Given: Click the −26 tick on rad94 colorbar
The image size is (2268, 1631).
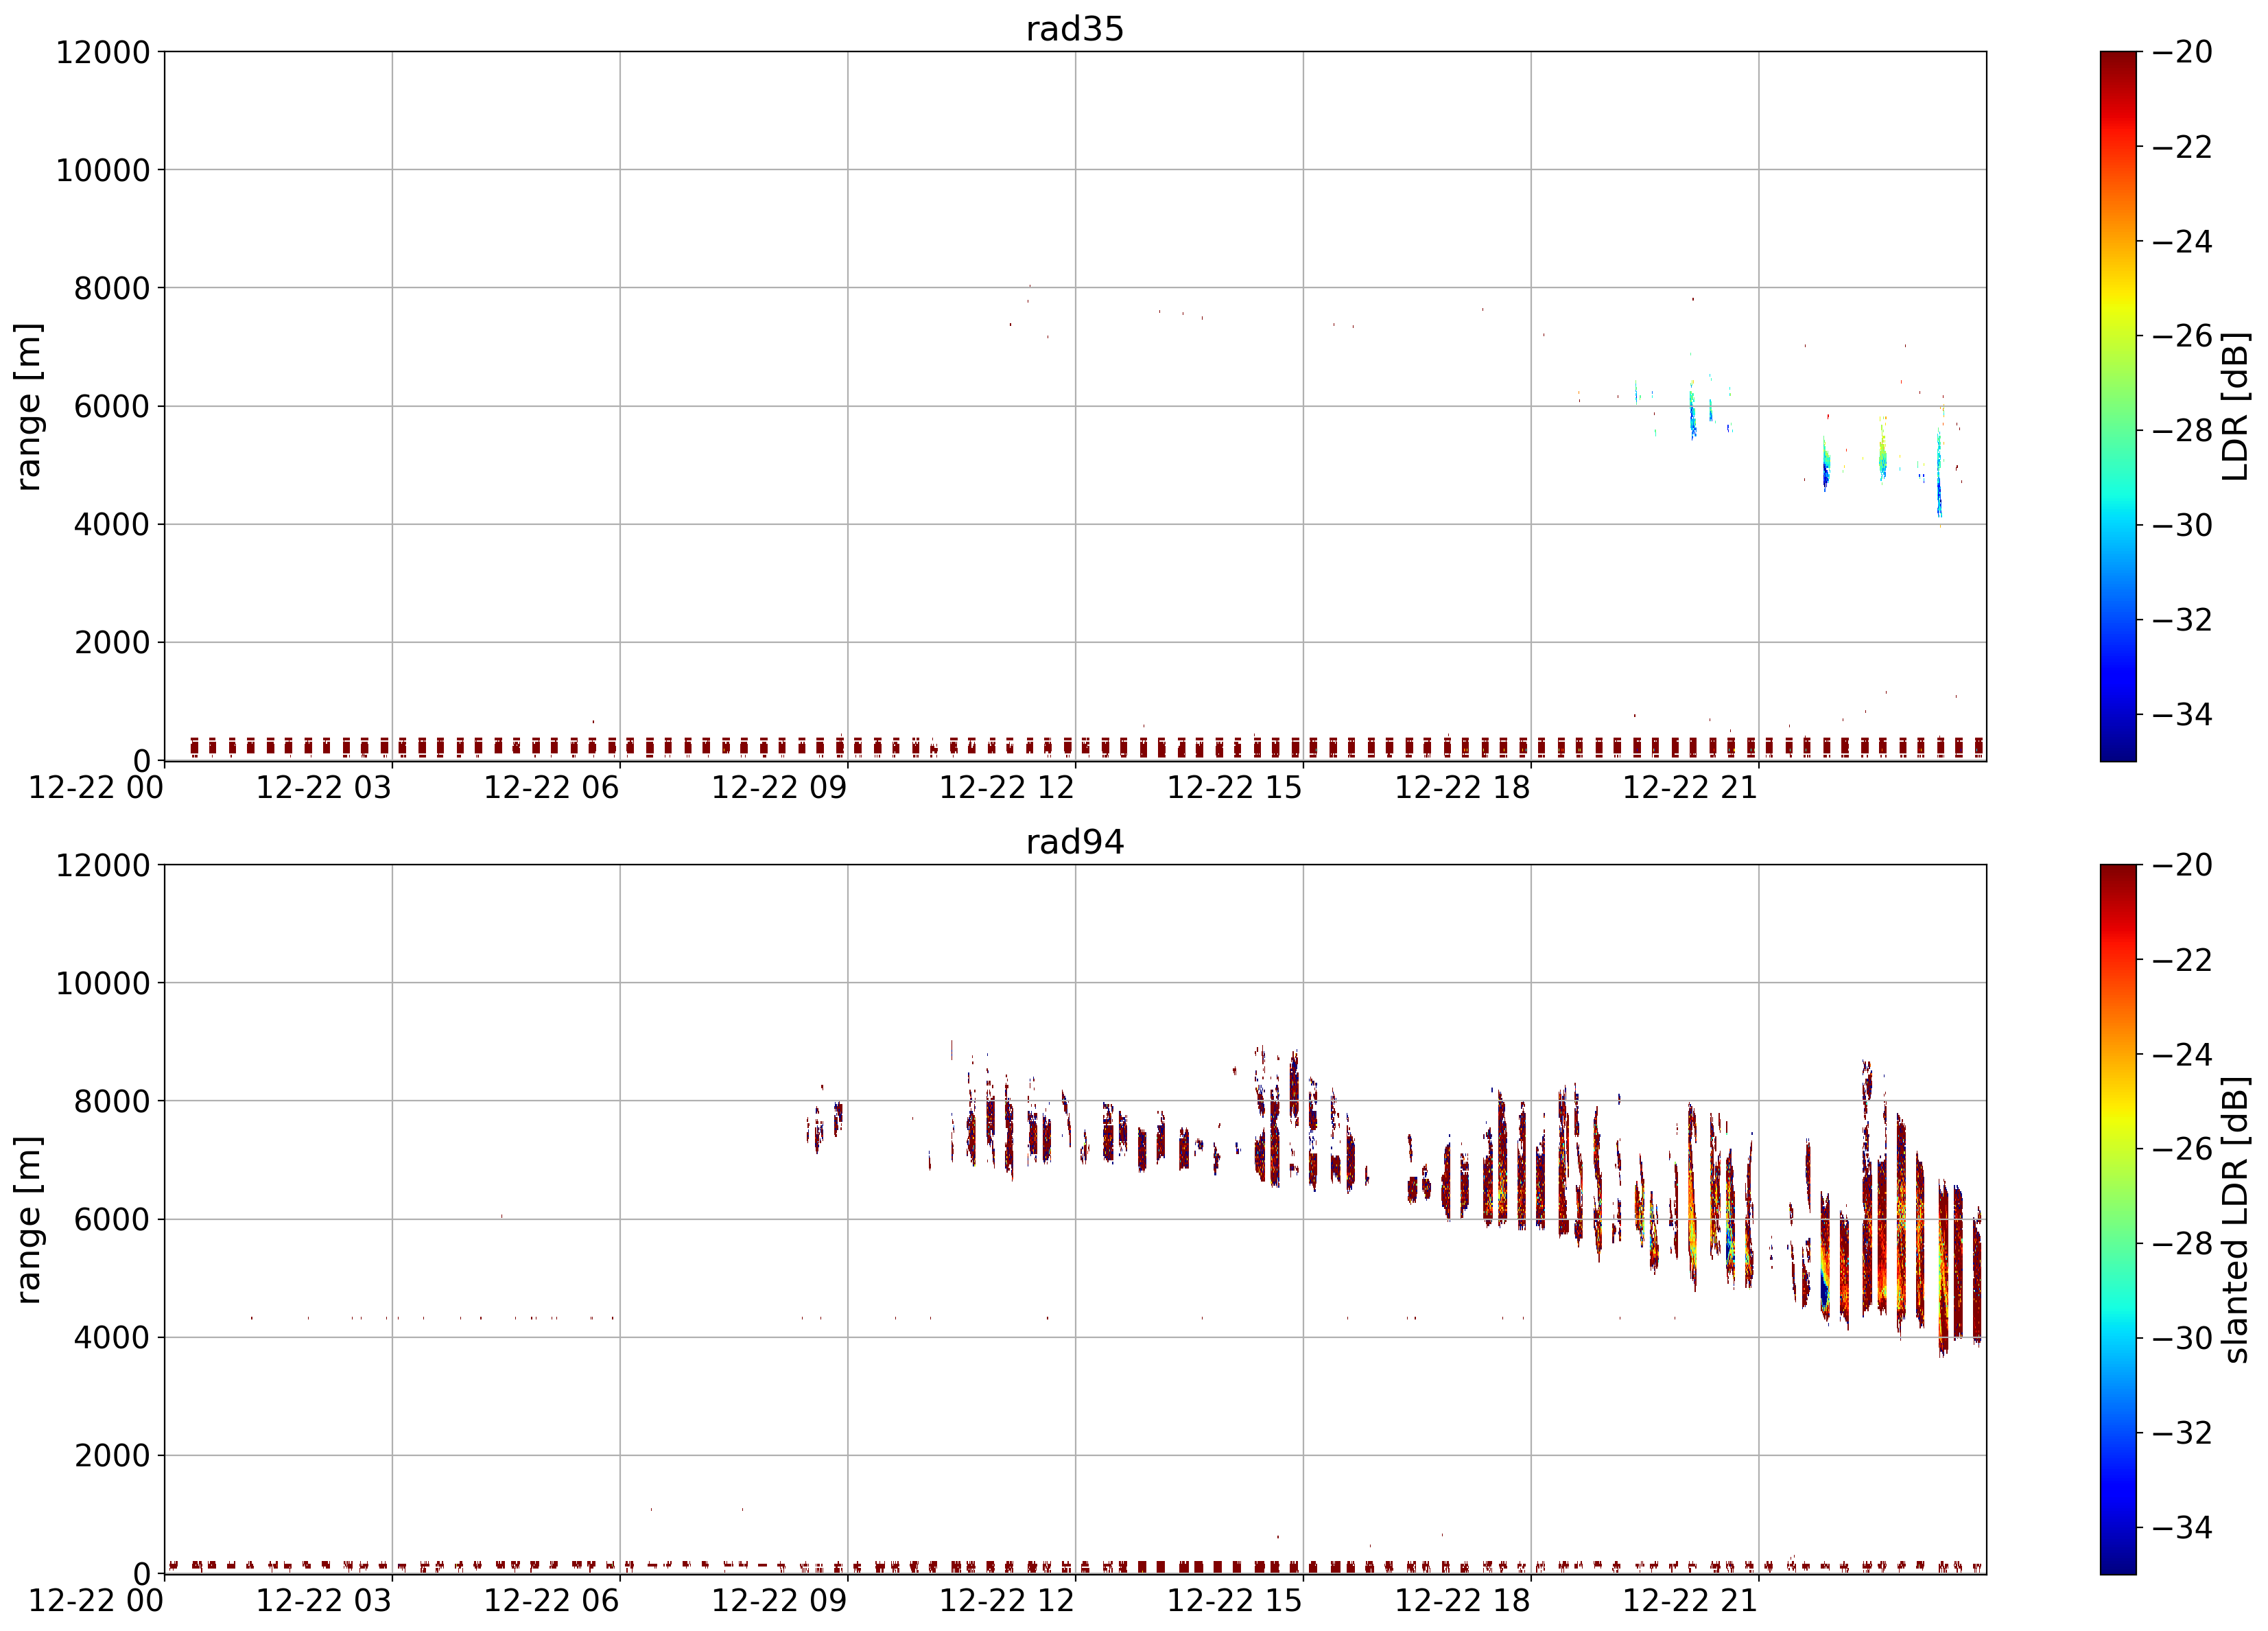Looking at the screenshot, I should pyautogui.click(x=2182, y=1149).
